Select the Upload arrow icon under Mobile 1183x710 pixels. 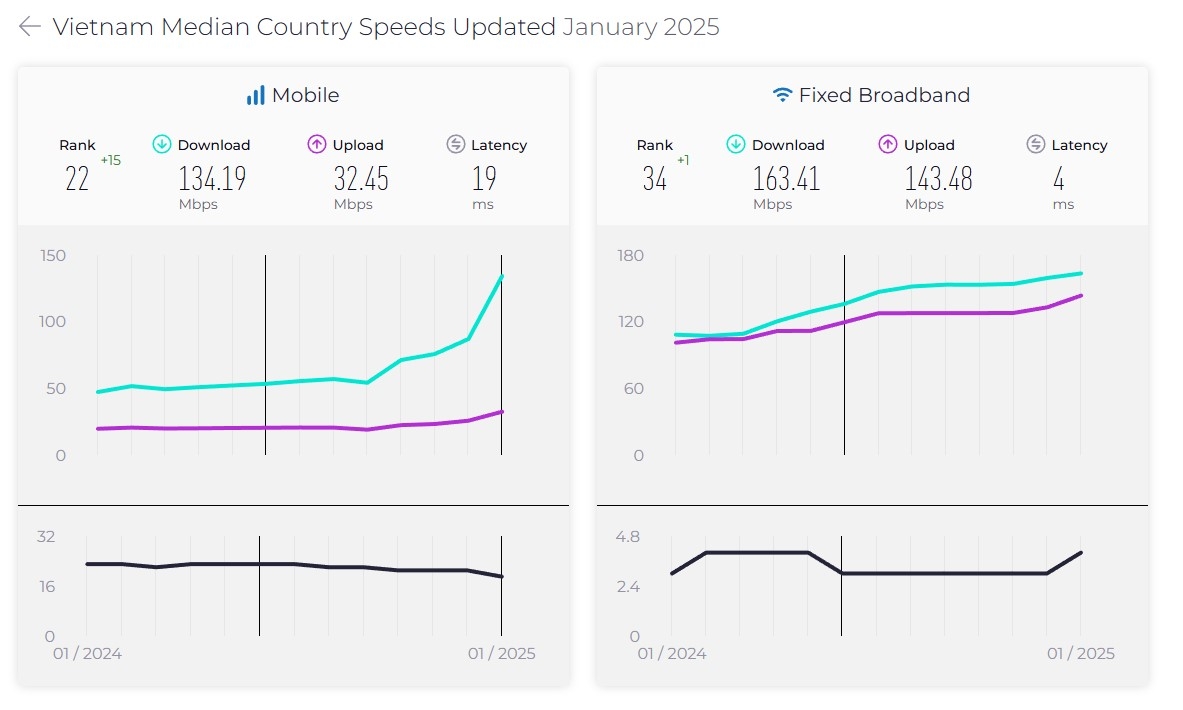[316, 144]
